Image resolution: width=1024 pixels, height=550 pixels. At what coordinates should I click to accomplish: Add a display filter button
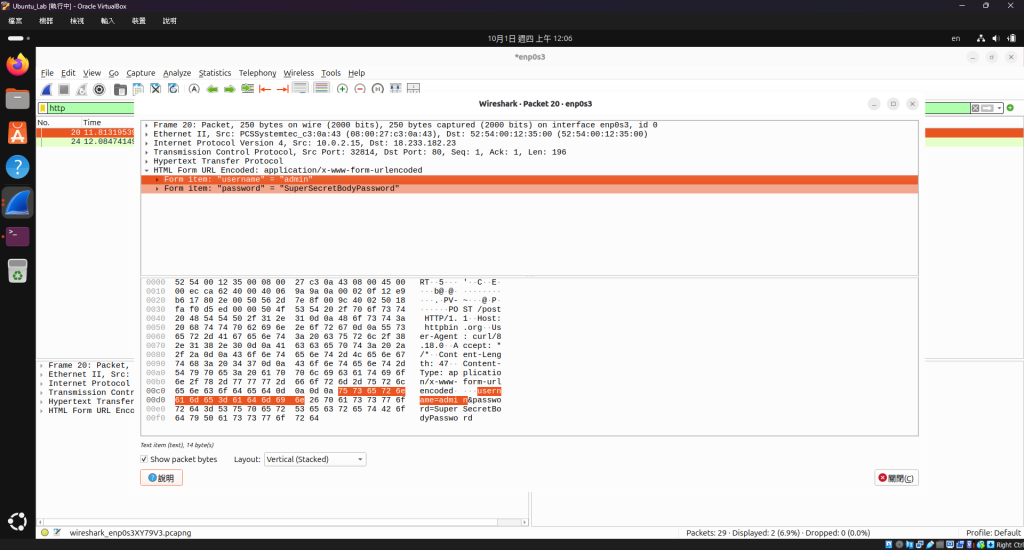(1010, 108)
